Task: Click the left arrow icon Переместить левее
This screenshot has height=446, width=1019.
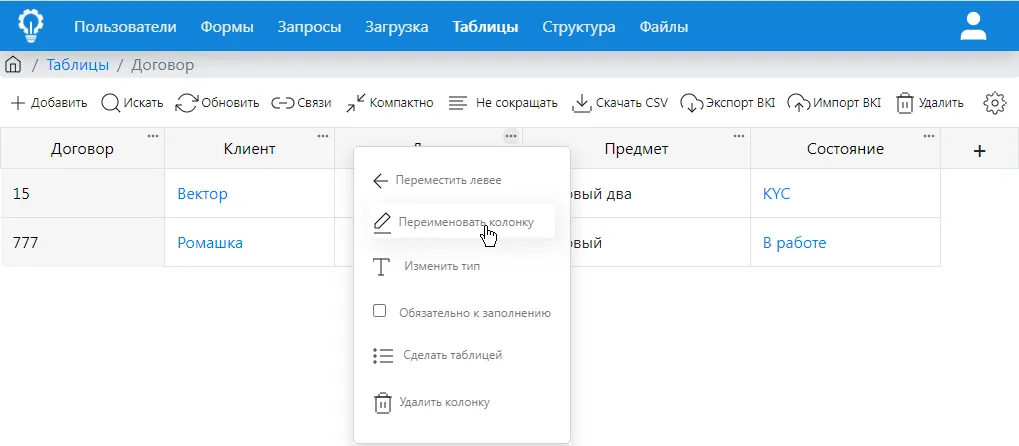Action: coord(381,181)
